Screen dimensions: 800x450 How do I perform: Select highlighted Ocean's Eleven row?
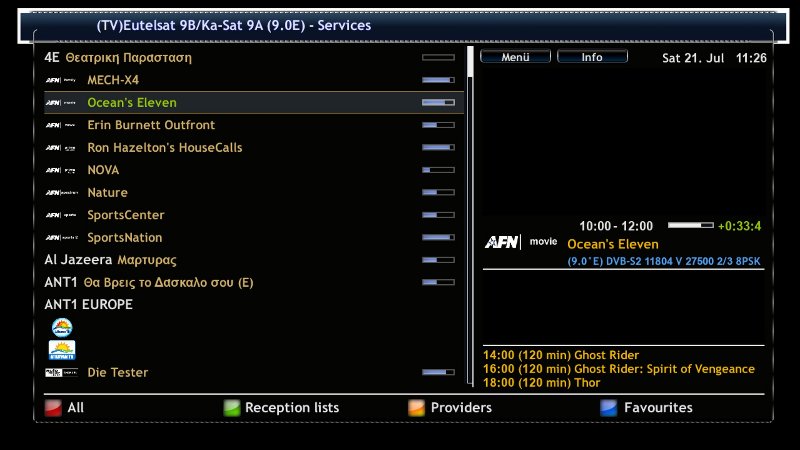254,103
